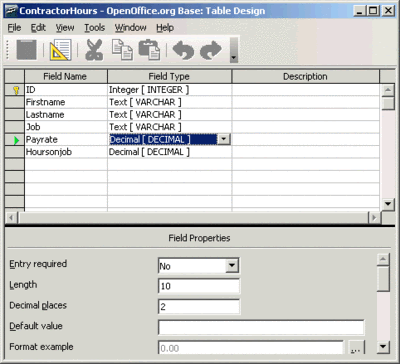Click the field table scroll down arrow
This screenshot has width=400, height=364.
click(388, 204)
